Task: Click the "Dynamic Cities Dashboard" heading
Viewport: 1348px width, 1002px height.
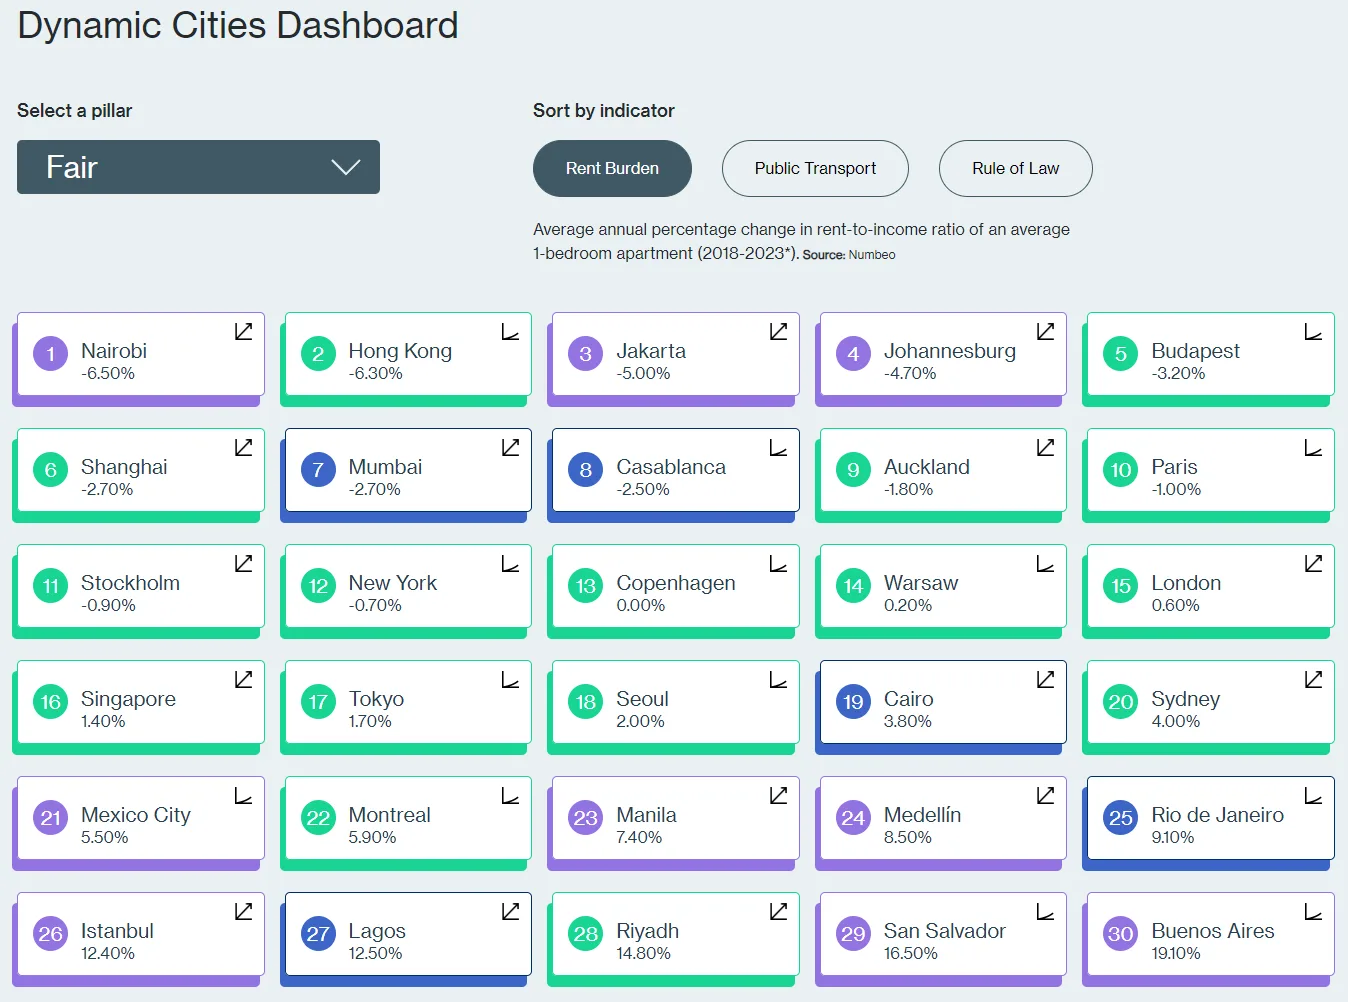Action: point(238,25)
